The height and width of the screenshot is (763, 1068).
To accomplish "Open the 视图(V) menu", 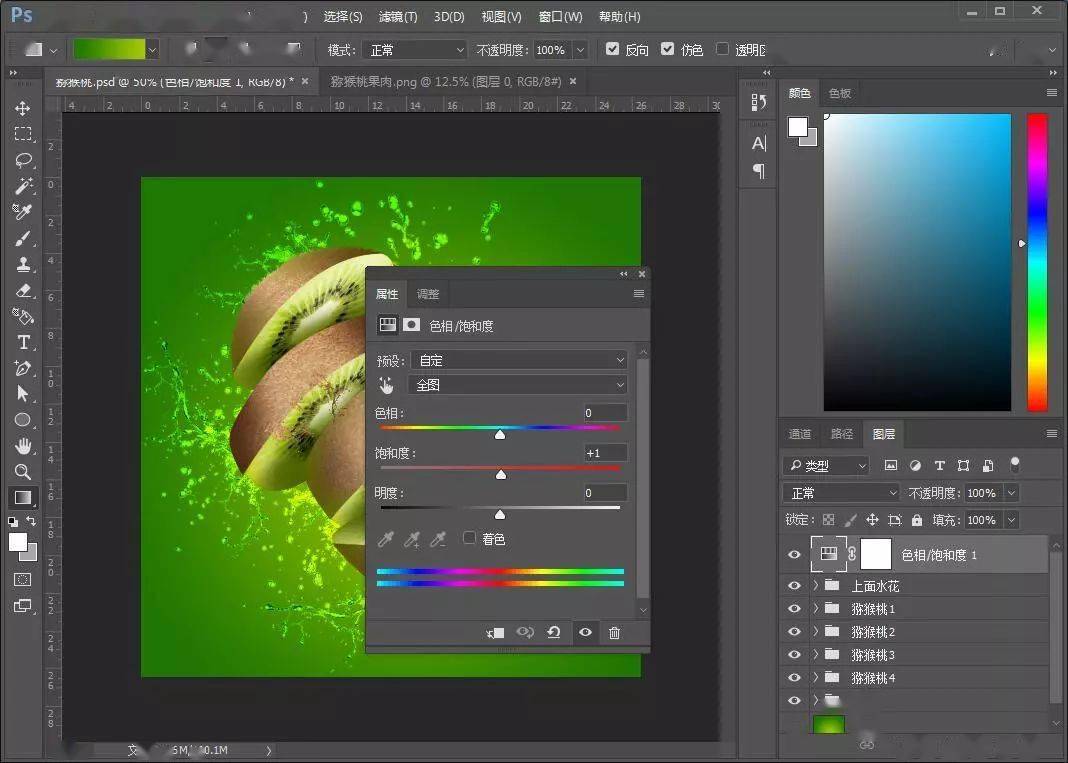I will tap(501, 17).
